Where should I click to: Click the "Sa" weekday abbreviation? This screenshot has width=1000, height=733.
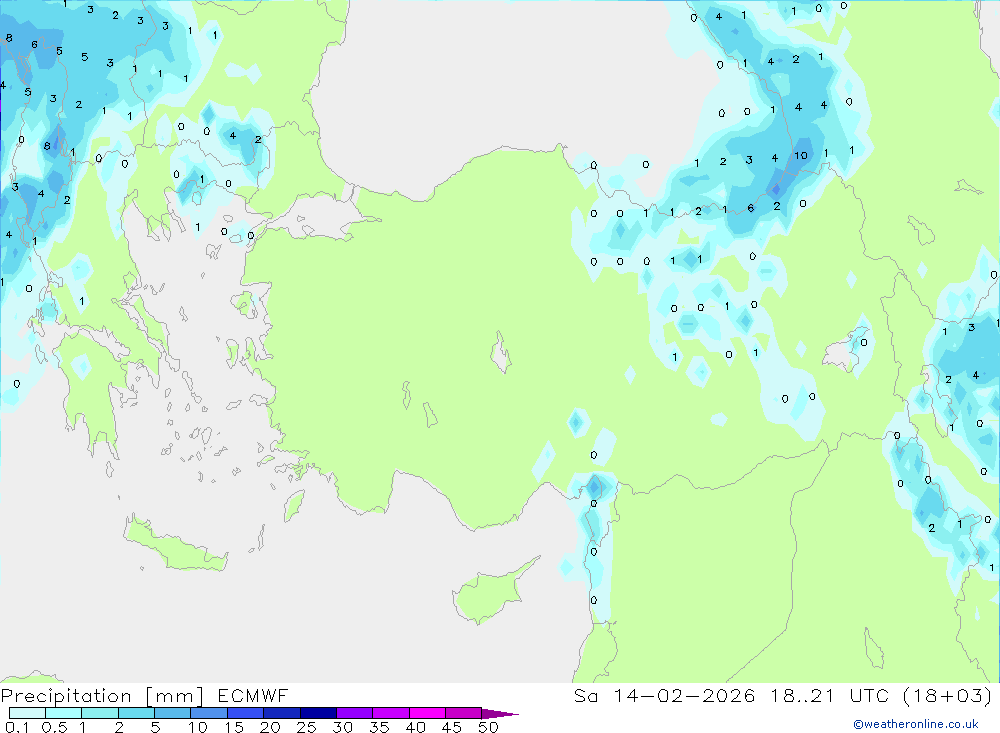pyautogui.click(x=585, y=695)
